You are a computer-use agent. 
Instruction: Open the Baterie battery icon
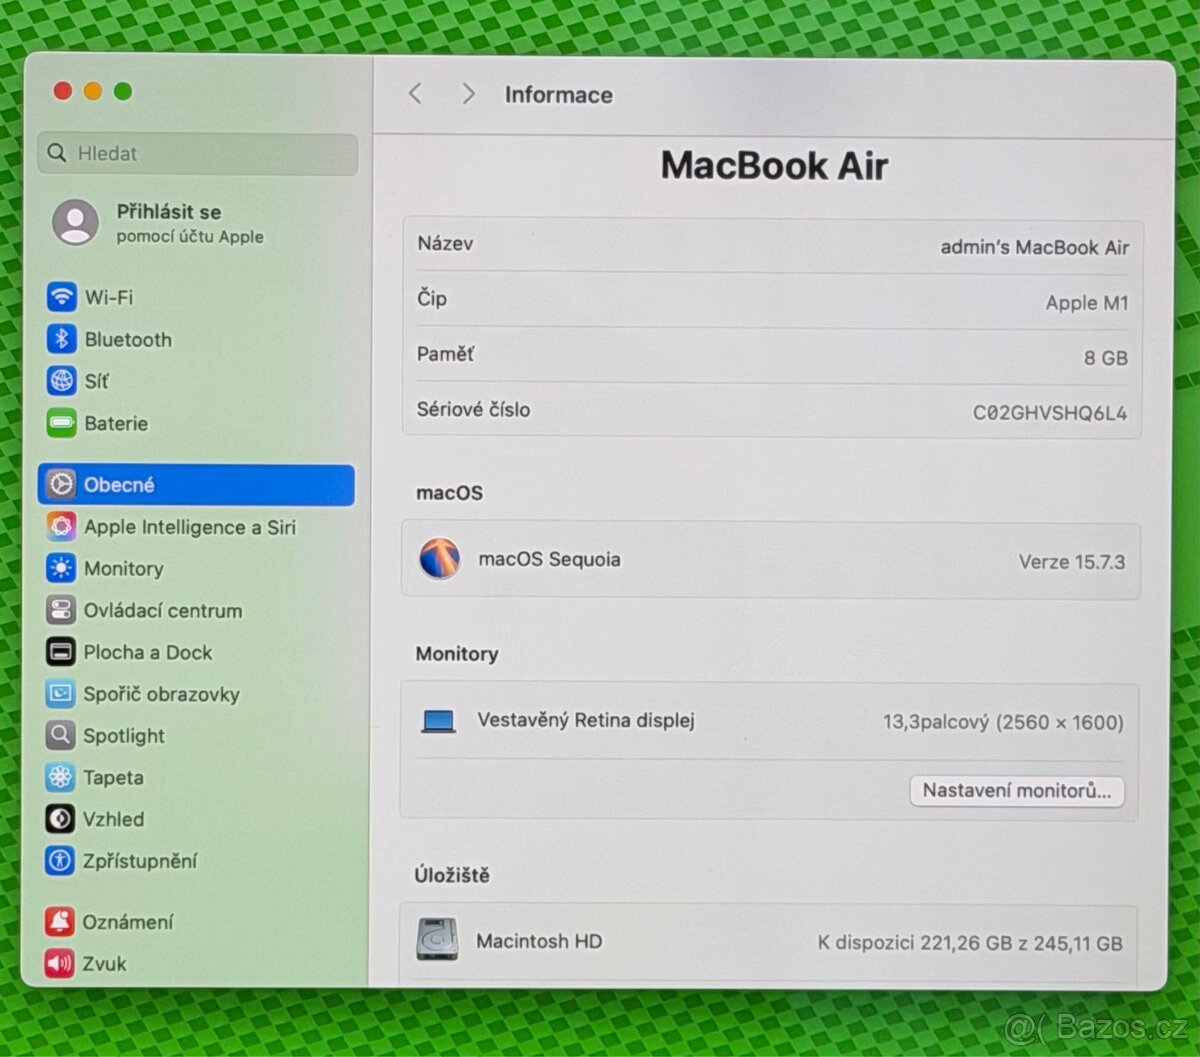tap(62, 423)
